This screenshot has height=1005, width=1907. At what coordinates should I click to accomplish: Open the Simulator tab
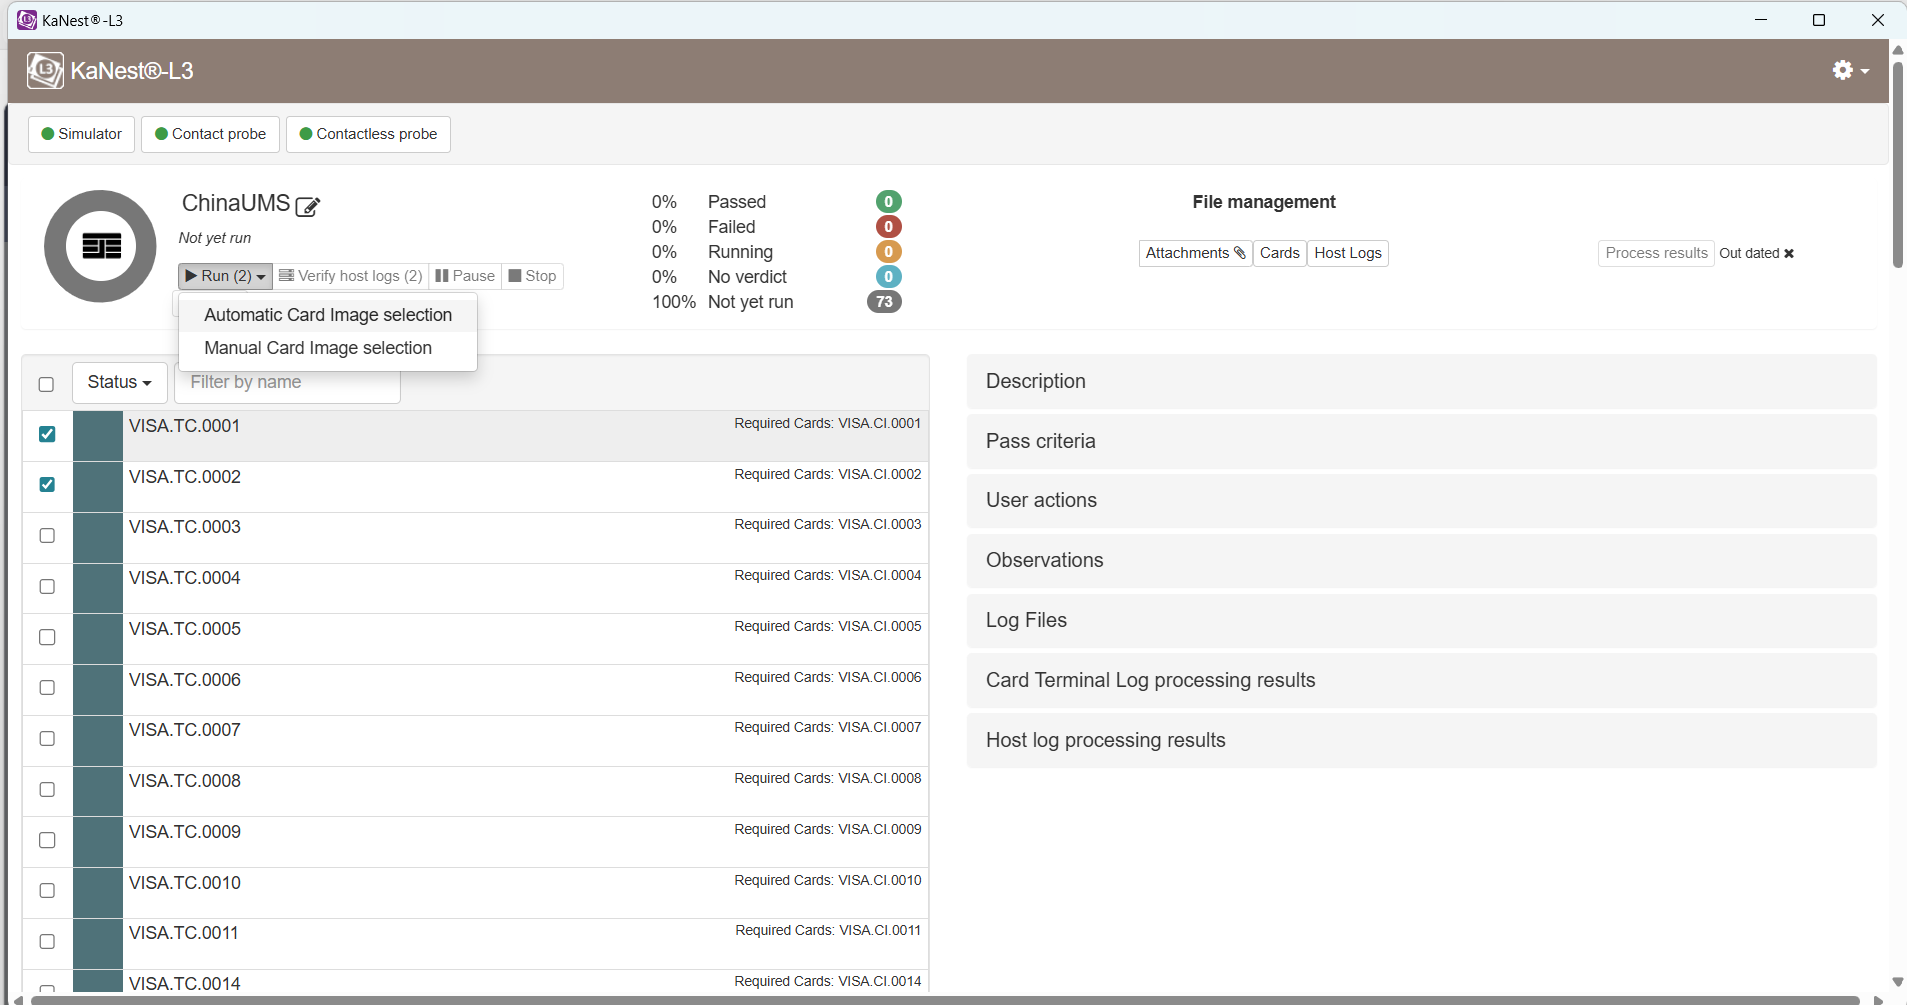click(81, 134)
